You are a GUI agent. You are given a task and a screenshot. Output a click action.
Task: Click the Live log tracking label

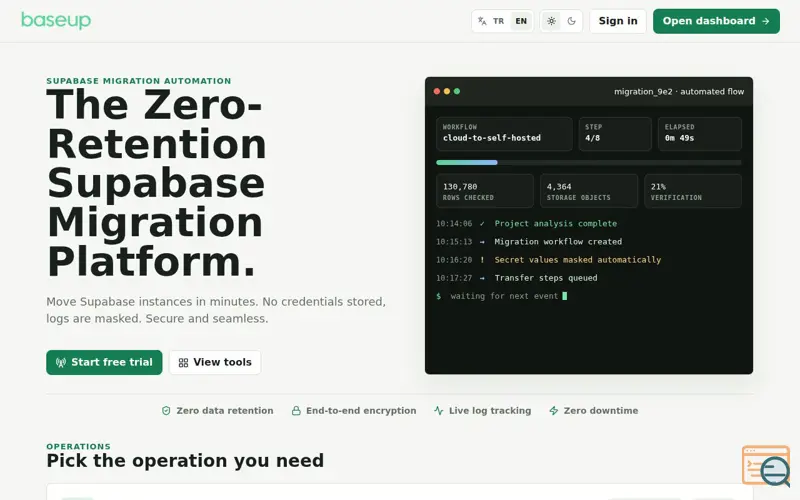click(490, 411)
